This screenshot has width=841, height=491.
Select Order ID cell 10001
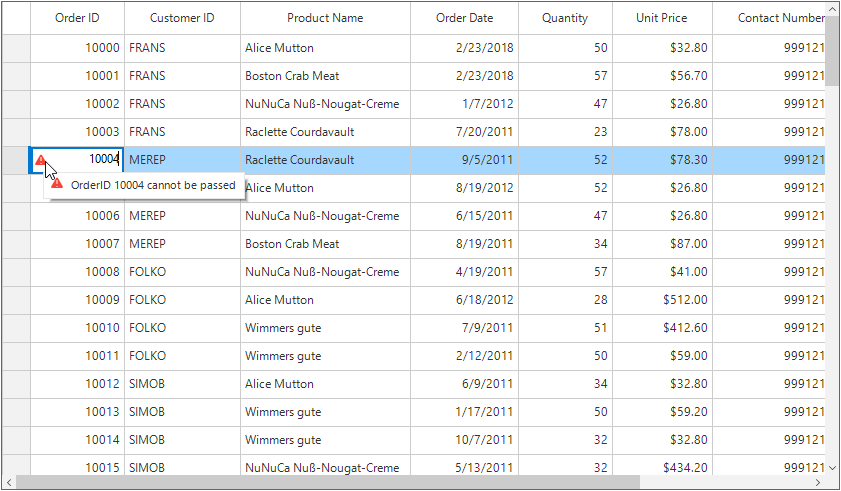tap(77, 76)
